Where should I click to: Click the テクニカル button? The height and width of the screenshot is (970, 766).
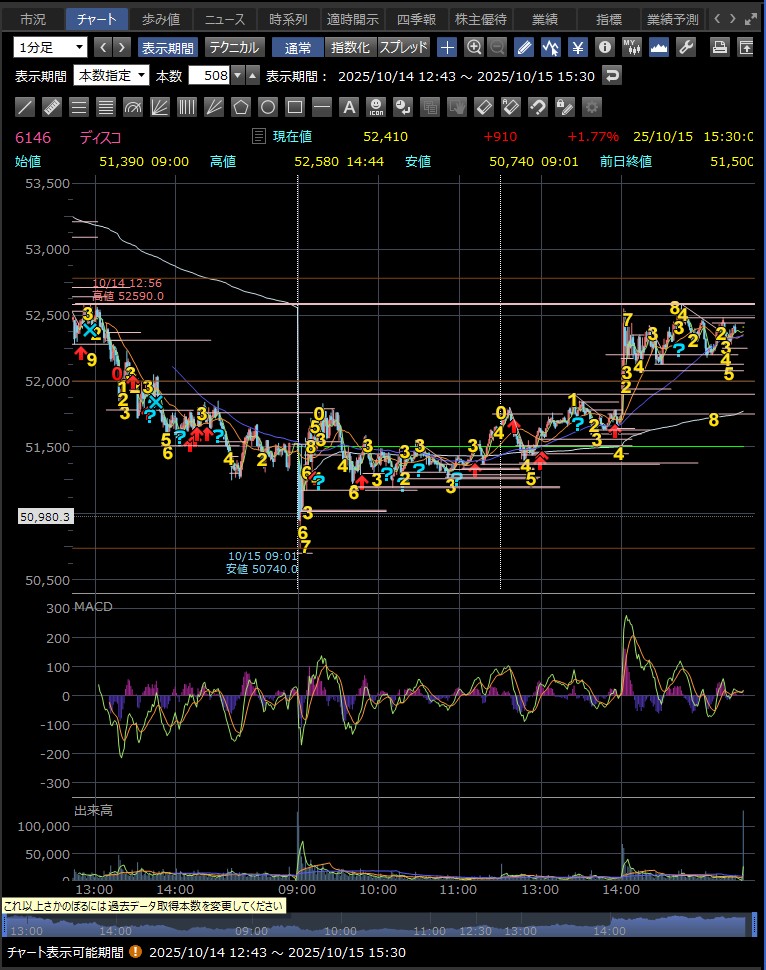click(x=235, y=47)
